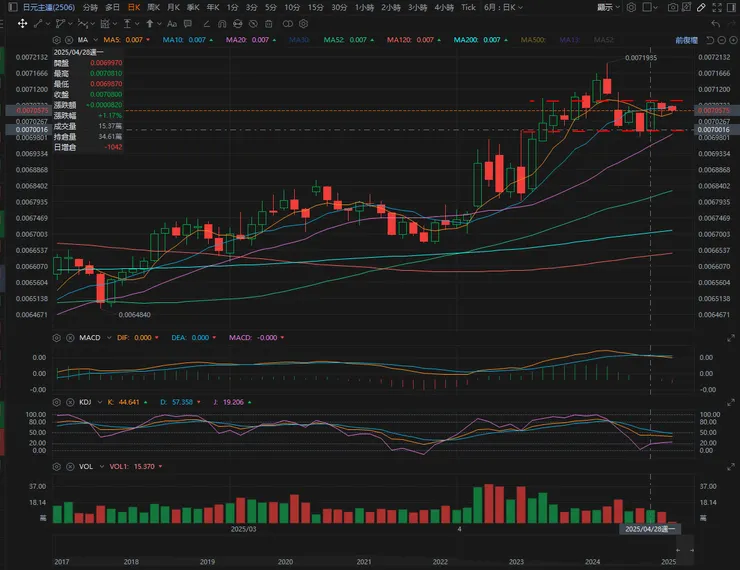Select the magnet snap tool
Viewport: 740px width, 570px height.
coord(222,24)
